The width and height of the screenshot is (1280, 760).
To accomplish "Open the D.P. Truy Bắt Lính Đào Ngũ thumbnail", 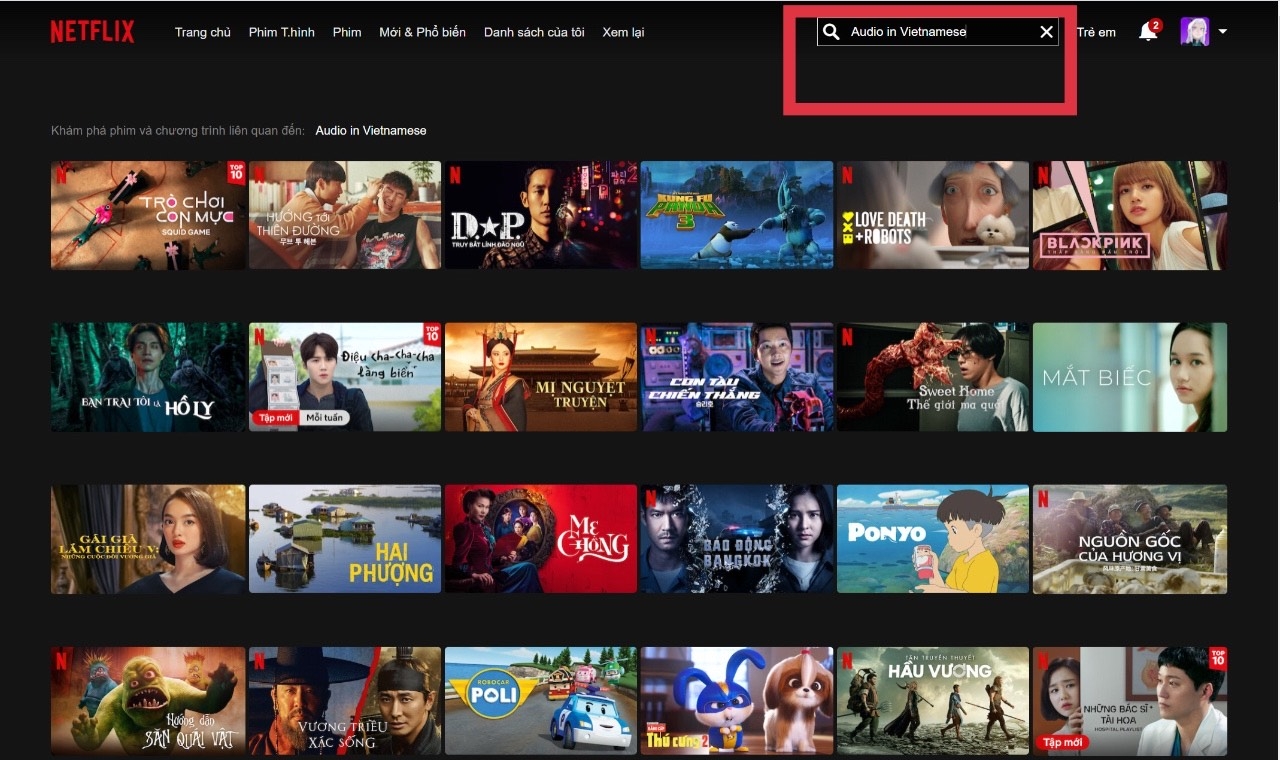I will click(541, 215).
